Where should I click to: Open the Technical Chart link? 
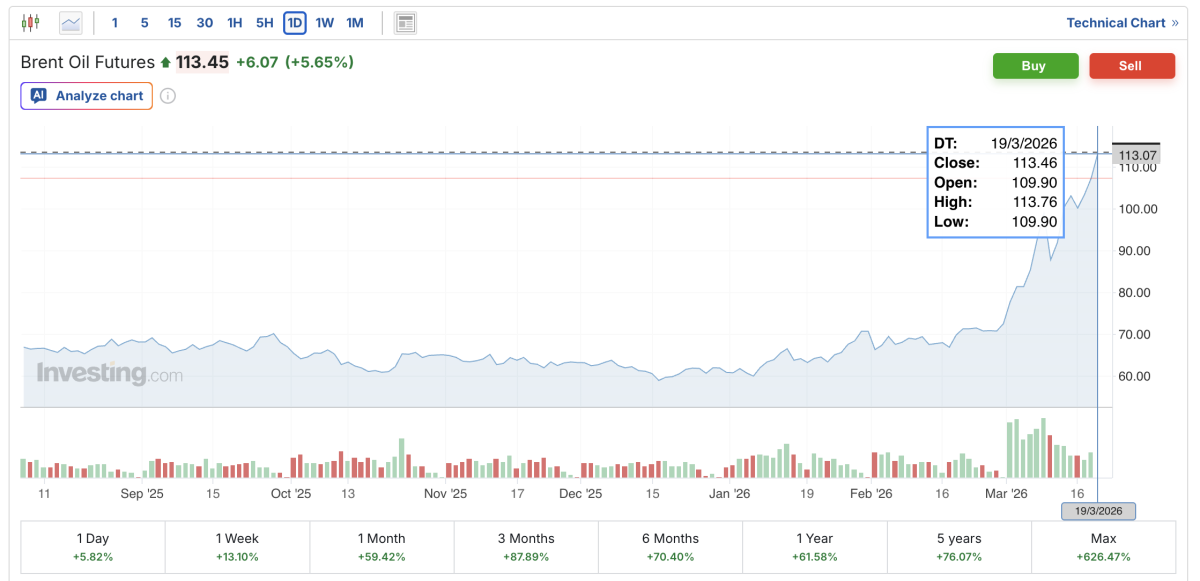(1121, 22)
